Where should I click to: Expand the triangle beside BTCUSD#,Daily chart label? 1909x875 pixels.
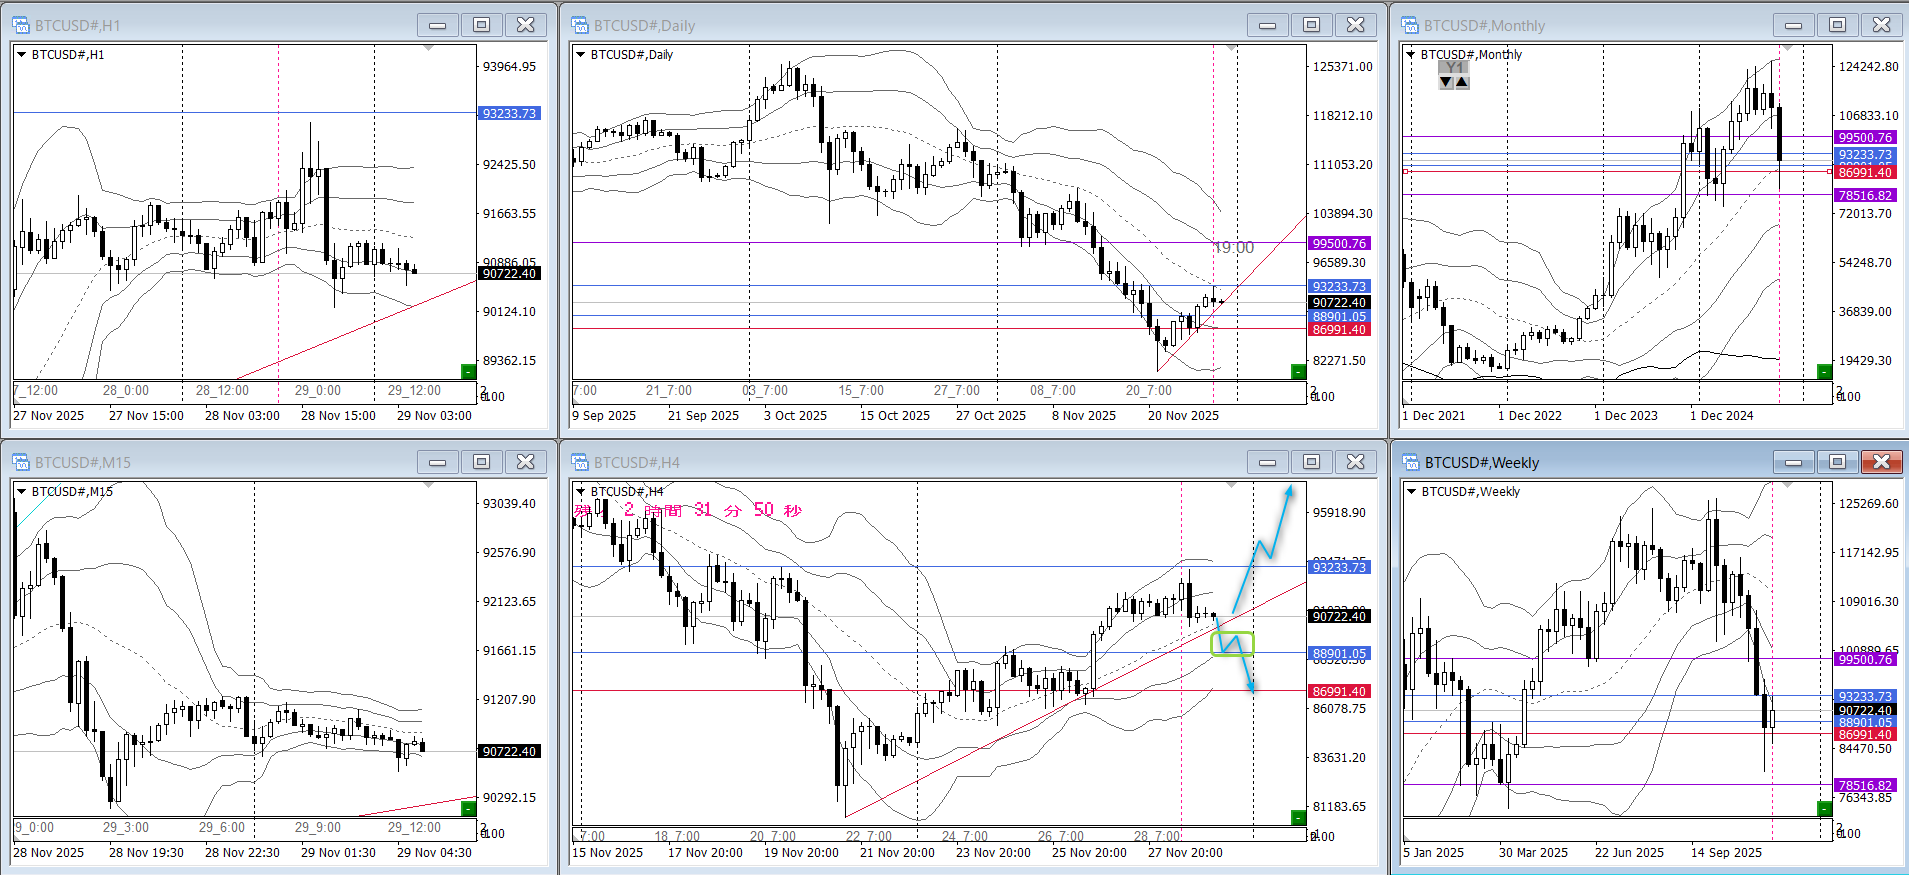pos(580,55)
